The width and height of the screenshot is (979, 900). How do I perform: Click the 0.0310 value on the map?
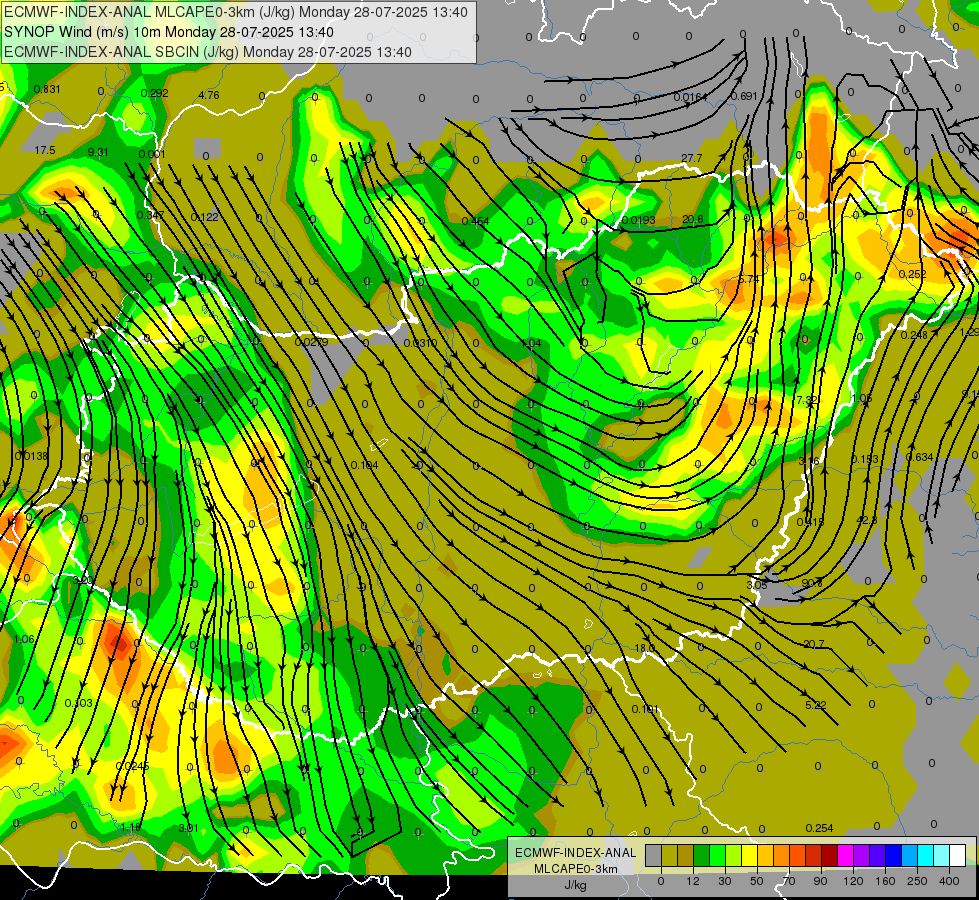(x=420, y=344)
